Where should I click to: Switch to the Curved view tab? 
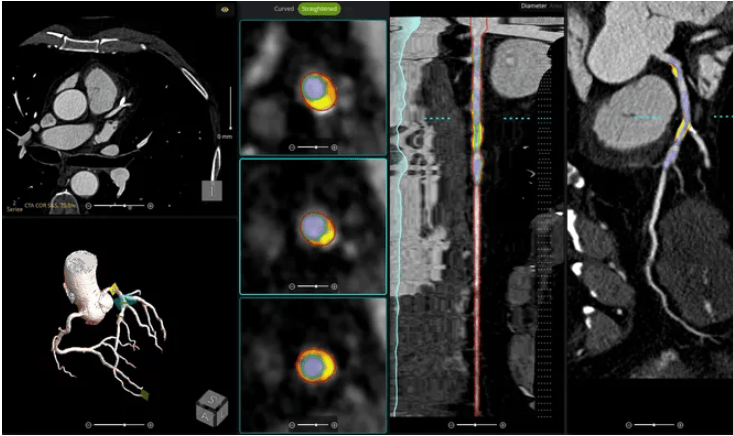tap(285, 9)
